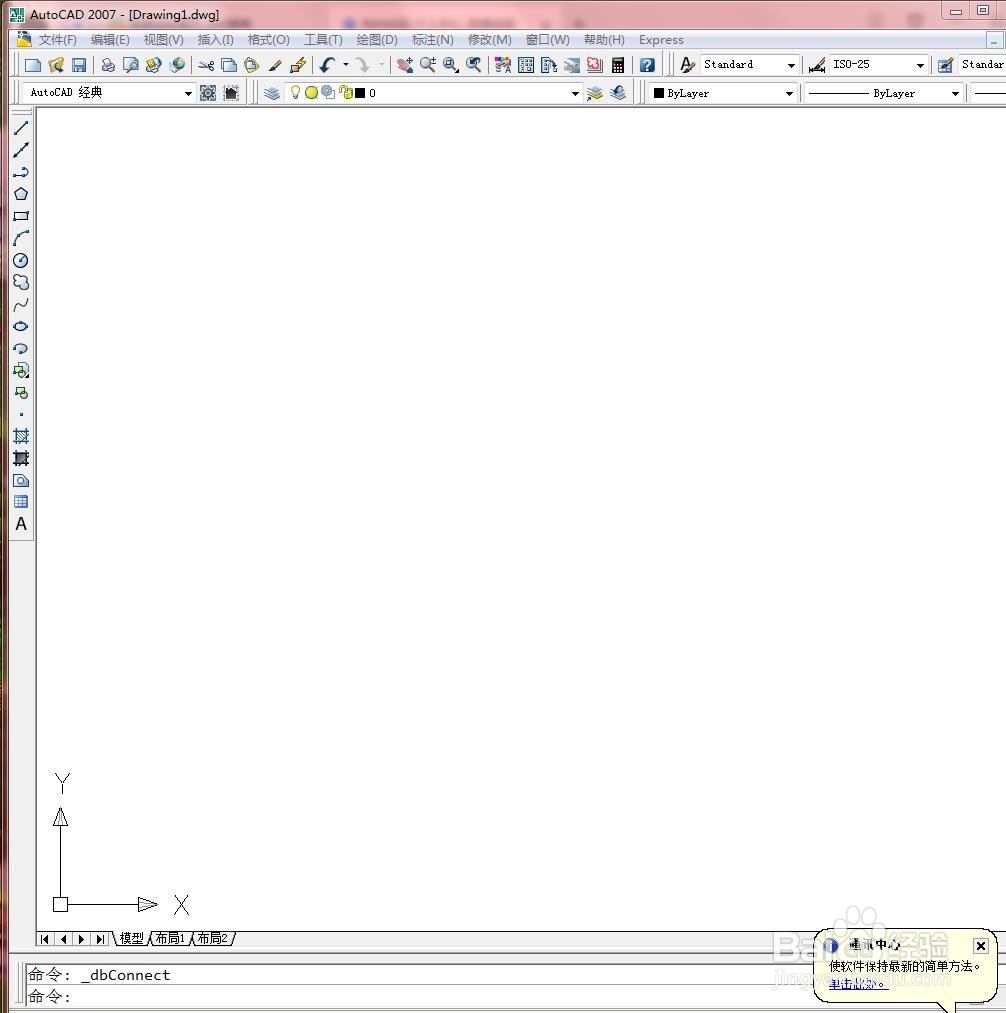Click the New drawing icon
The width and height of the screenshot is (1006, 1013).
pyautogui.click(x=32, y=65)
